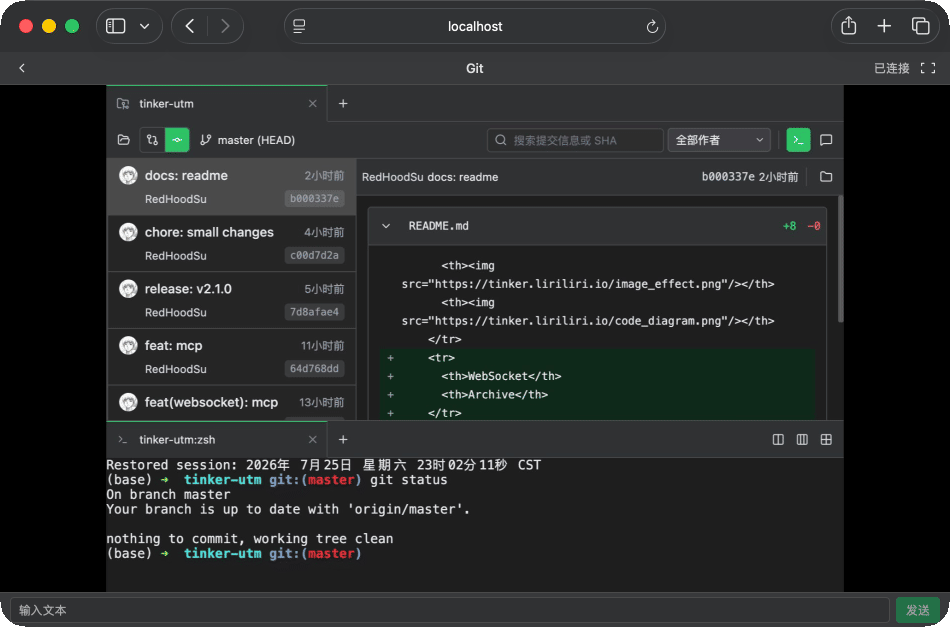Click the README.md file name header
The width and height of the screenshot is (950, 627).
(438, 226)
